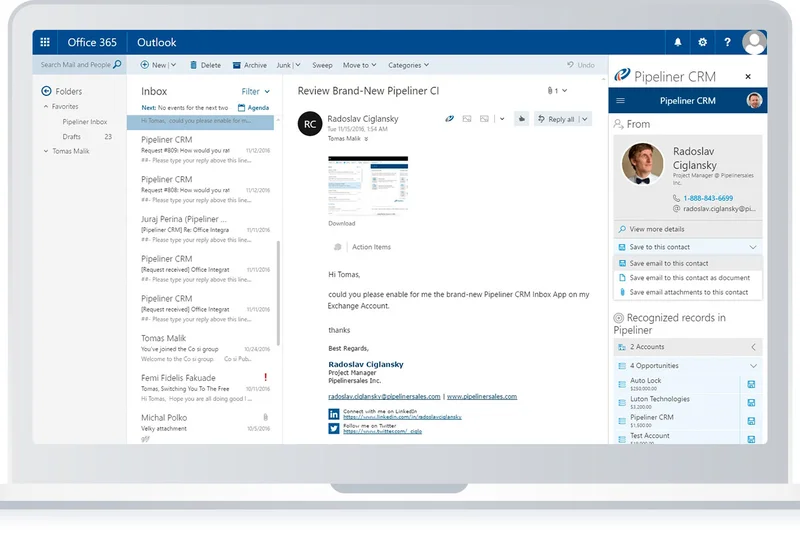This screenshot has height=533, width=800.
Task: Open attachment screenshot thumbnail
Action: [x=368, y=185]
